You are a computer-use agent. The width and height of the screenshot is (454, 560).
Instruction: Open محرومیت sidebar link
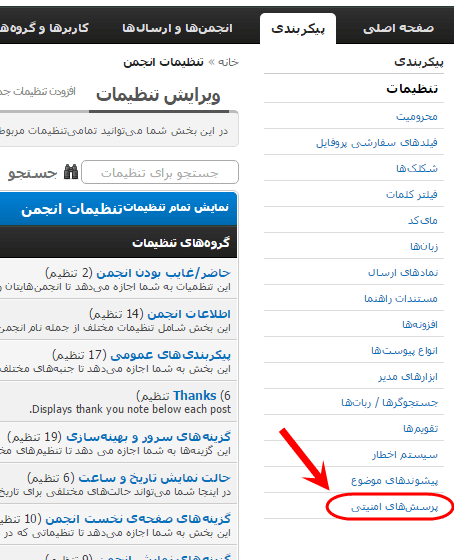point(416,116)
